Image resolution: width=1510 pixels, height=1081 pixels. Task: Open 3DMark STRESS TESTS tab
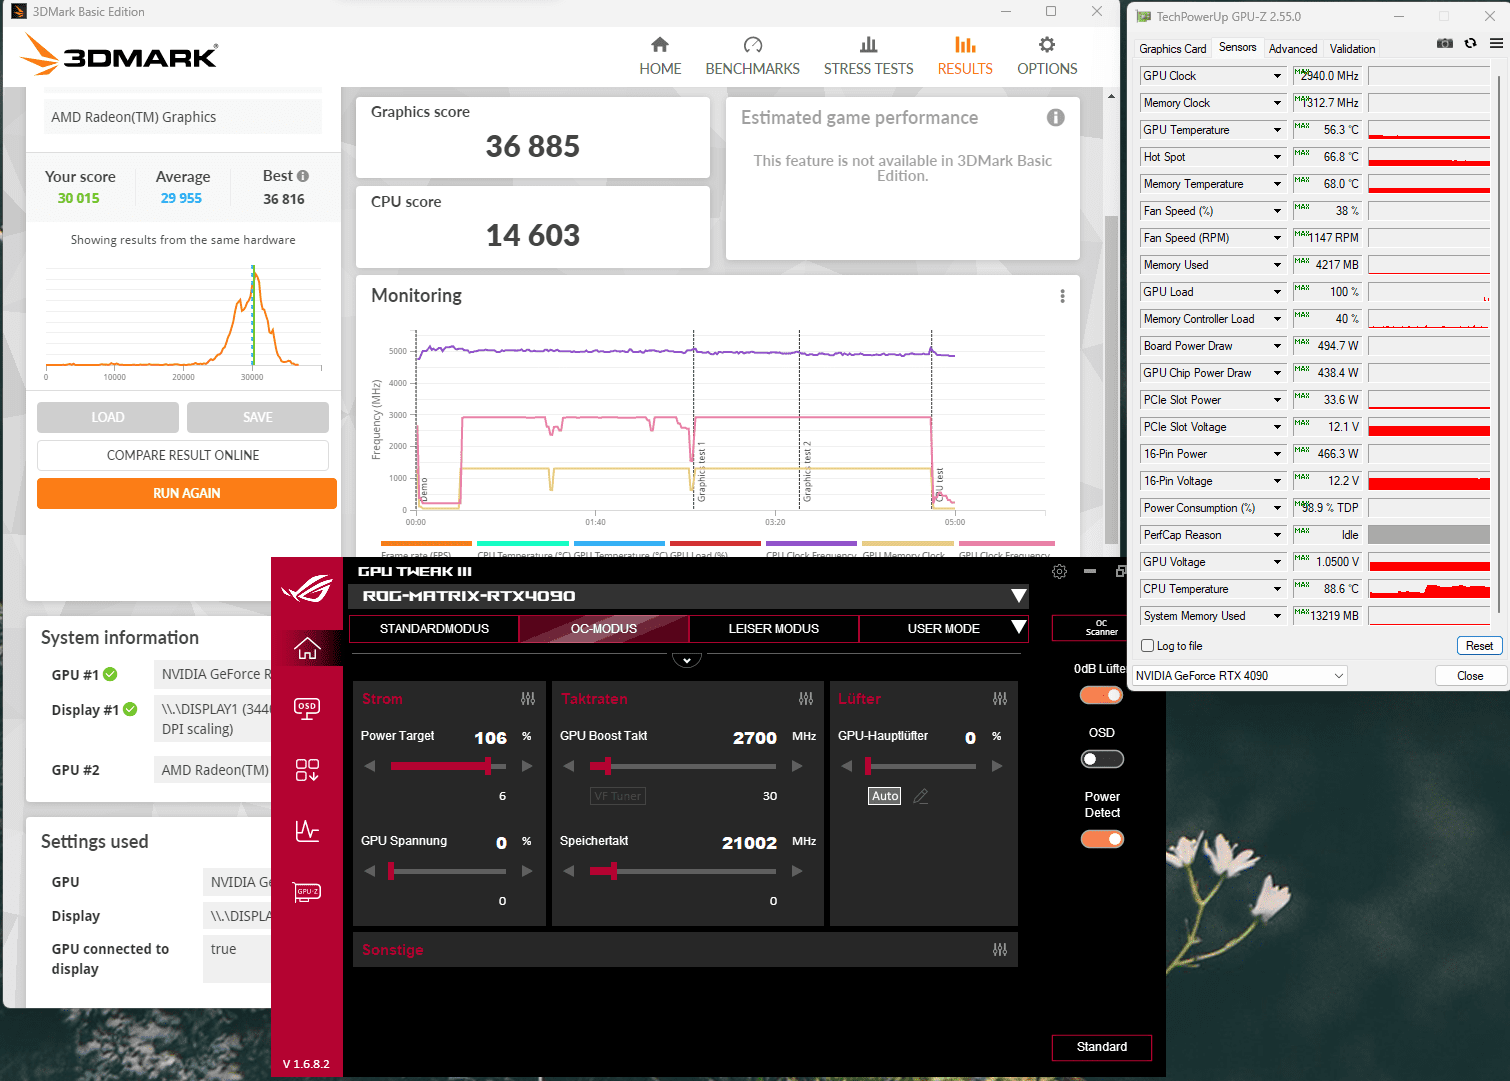click(868, 56)
